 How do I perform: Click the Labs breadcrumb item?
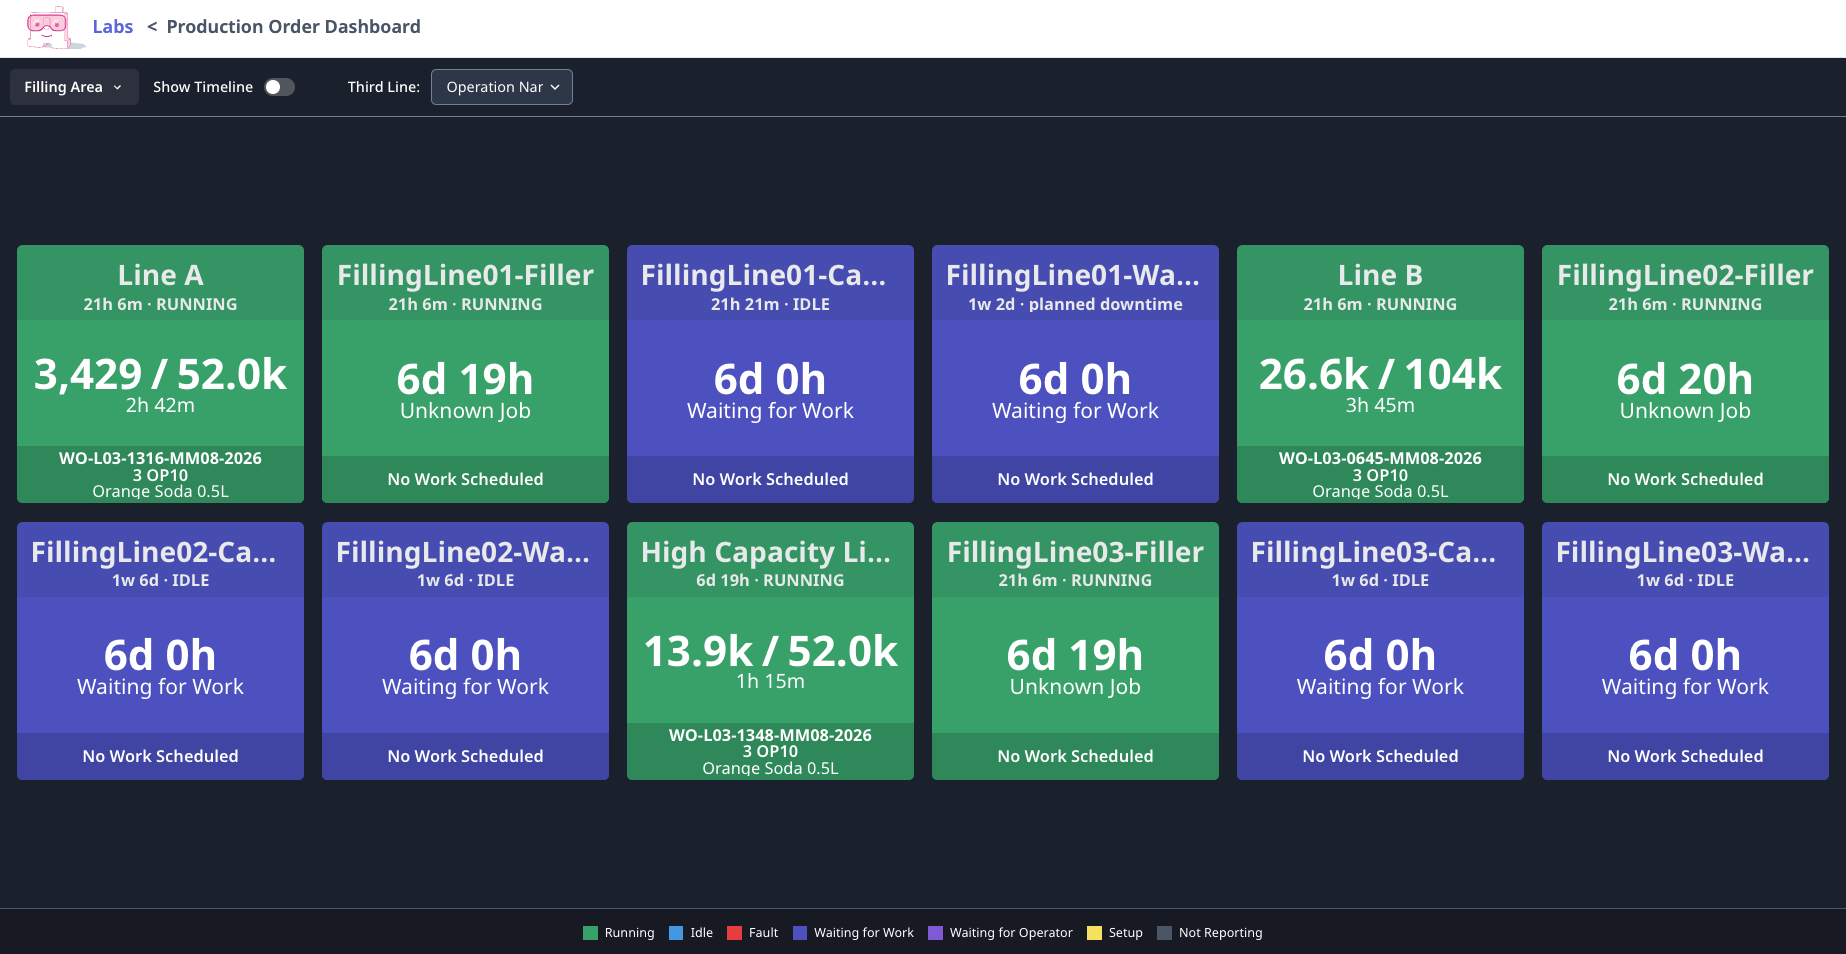point(112,27)
